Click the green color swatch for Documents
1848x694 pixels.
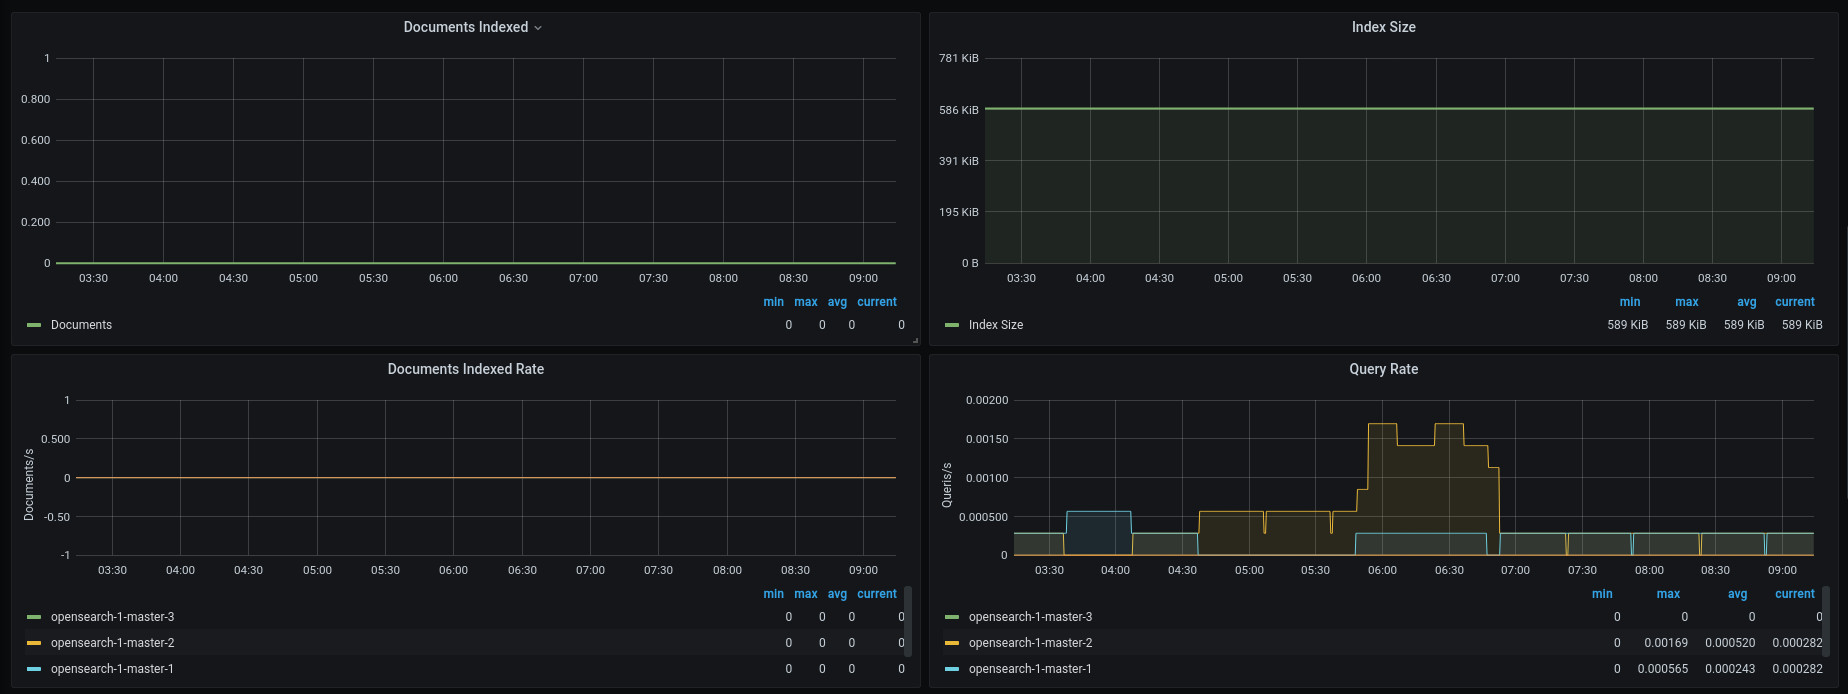click(x=34, y=325)
